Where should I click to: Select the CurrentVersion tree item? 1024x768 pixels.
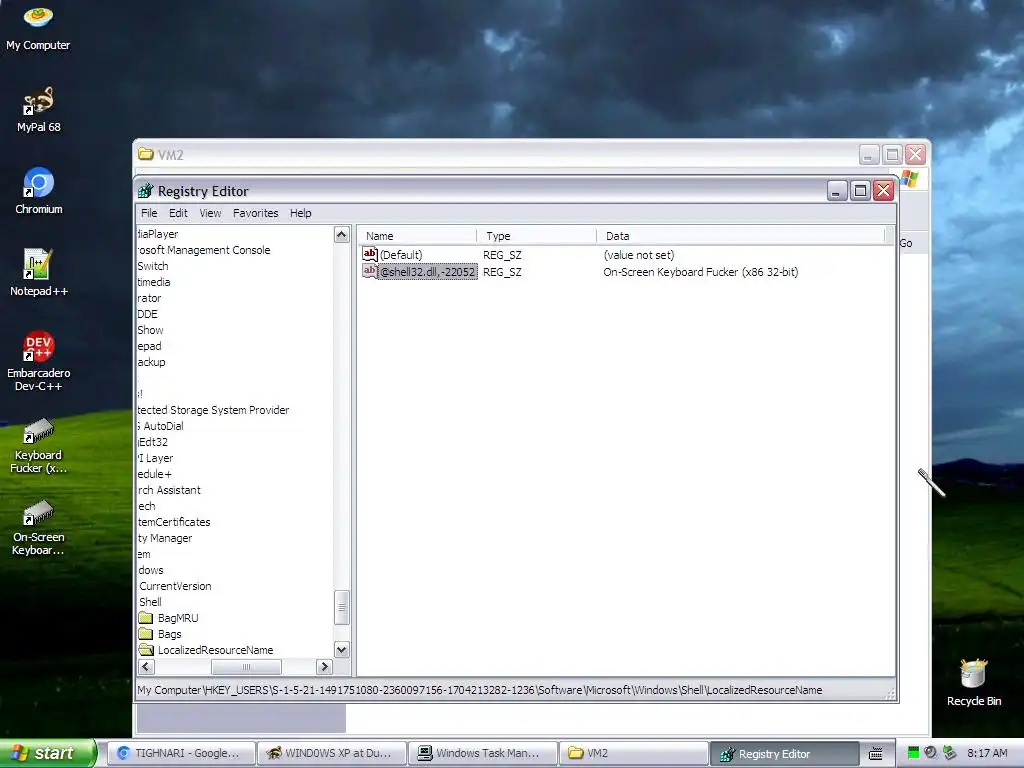(175, 586)
